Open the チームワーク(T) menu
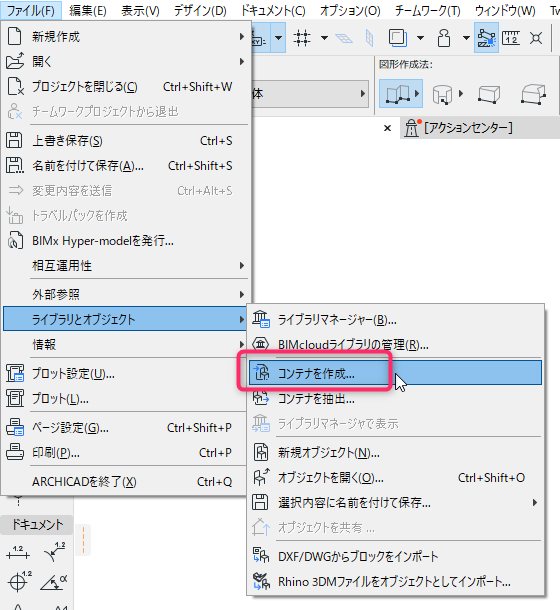This screenshot has width=560, height=610. pyautogui.click(x=428, y=11)
